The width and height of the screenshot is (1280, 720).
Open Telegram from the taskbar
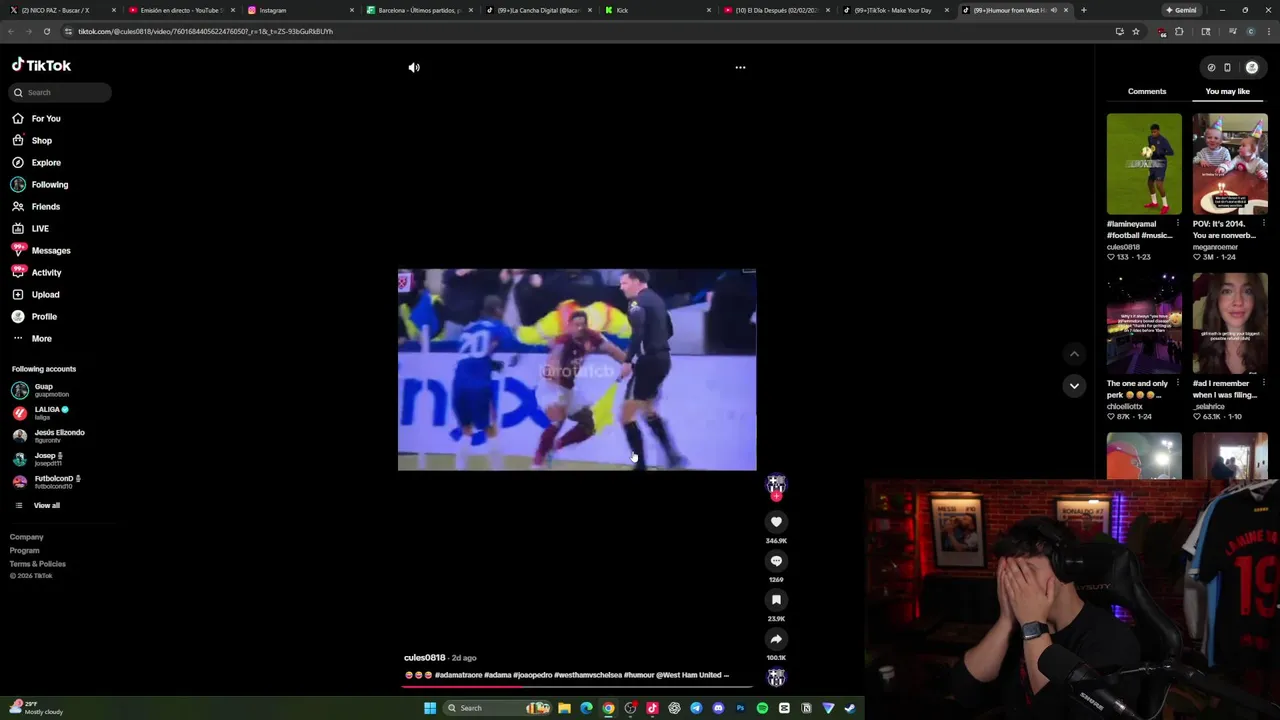[x=696, y=708]
